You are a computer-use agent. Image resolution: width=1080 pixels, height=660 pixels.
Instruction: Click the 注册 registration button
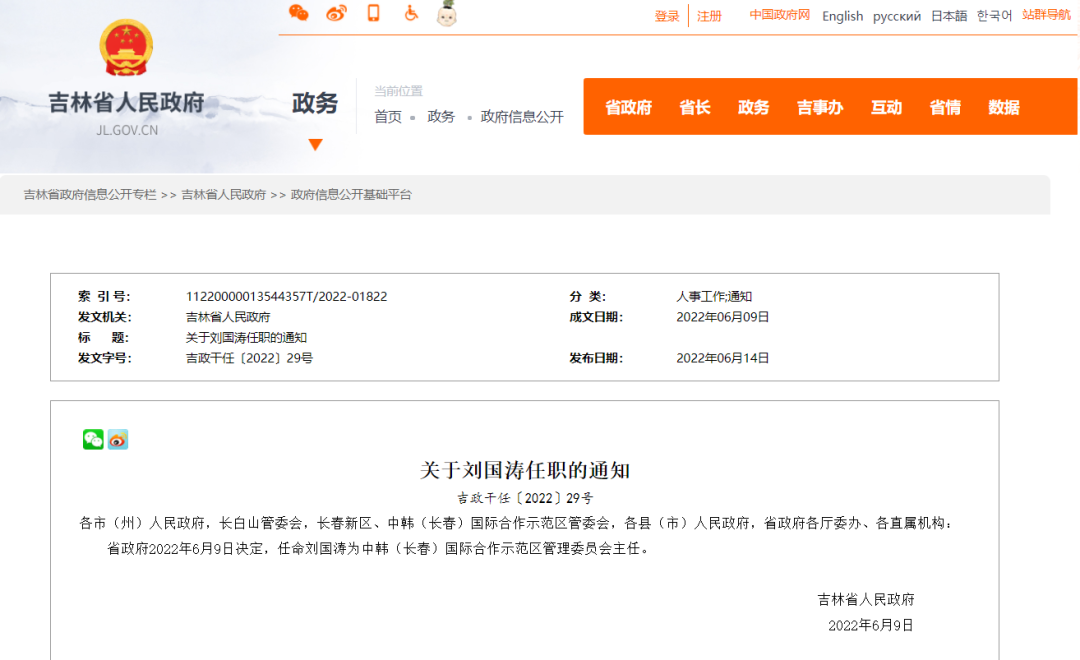709,16
